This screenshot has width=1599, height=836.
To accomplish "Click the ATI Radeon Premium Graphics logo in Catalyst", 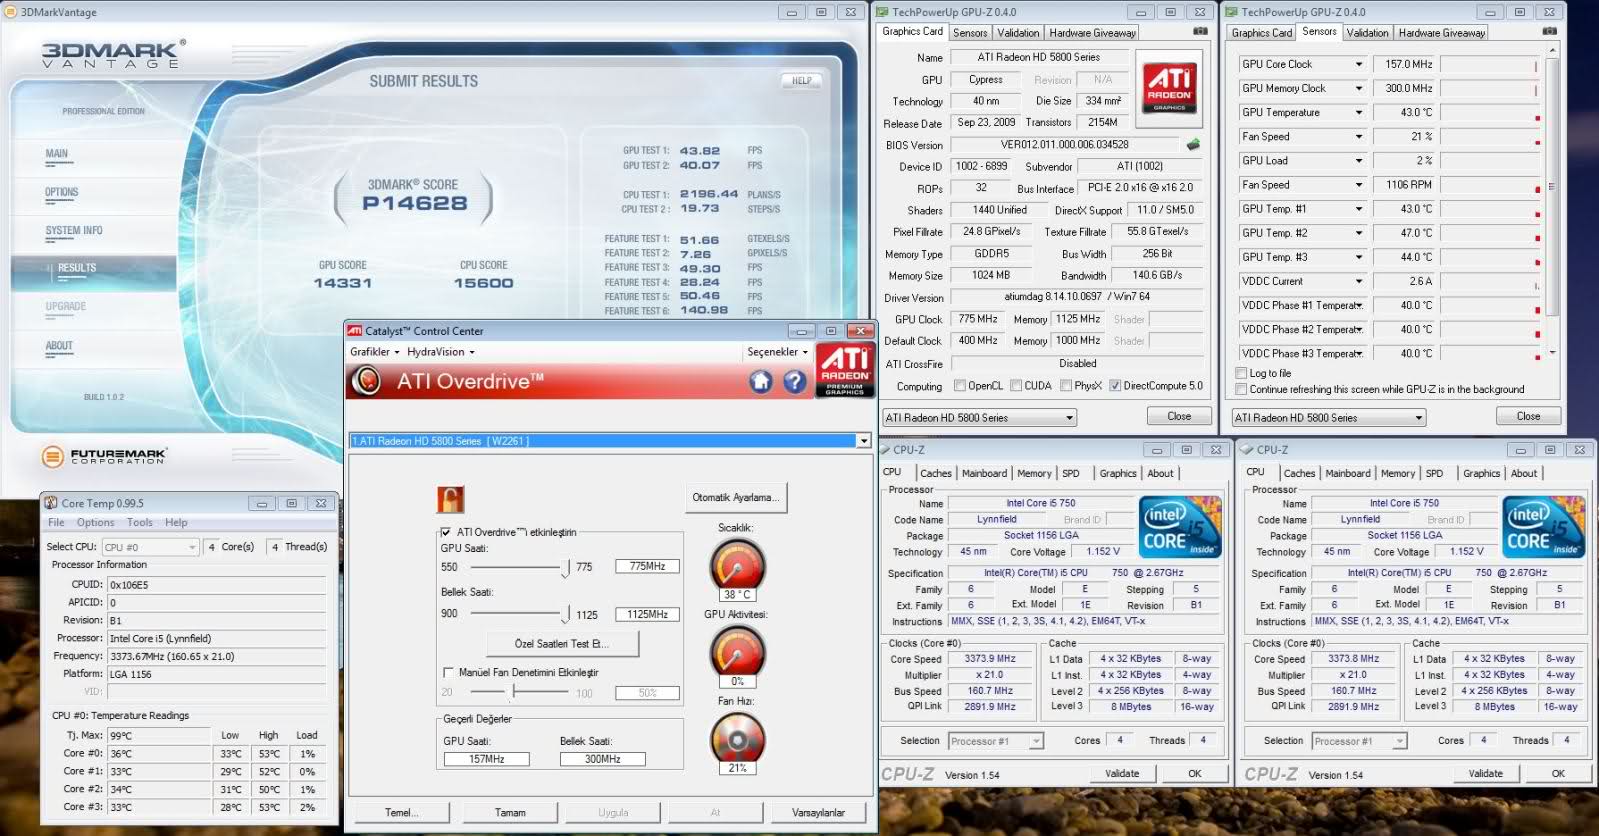I will pyautogui.click(x=845, y=370).
